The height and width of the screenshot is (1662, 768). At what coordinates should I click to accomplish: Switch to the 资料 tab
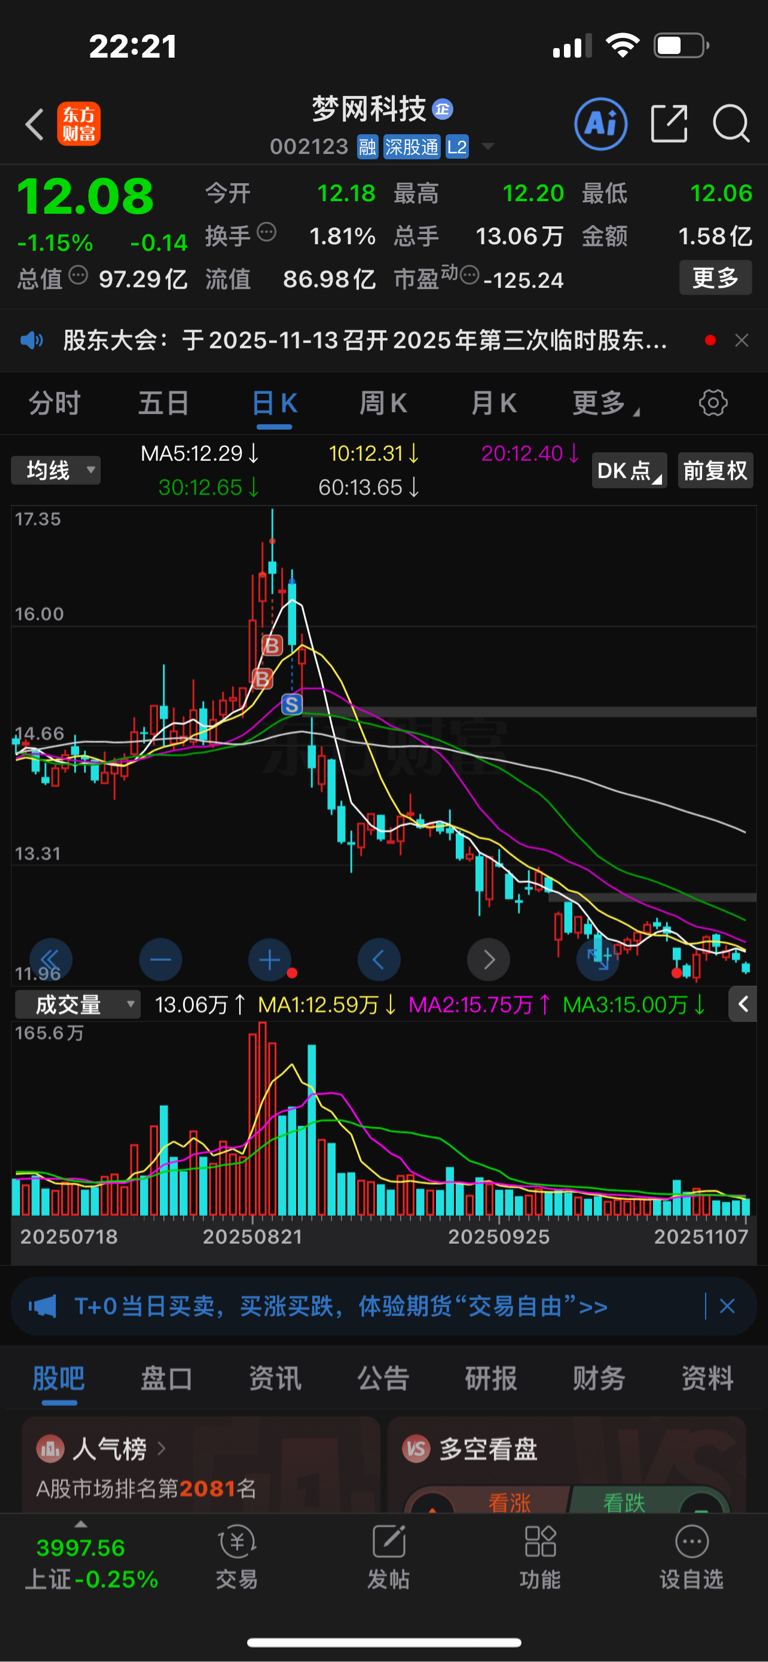pyautogui.click(x=707, y=1378)
